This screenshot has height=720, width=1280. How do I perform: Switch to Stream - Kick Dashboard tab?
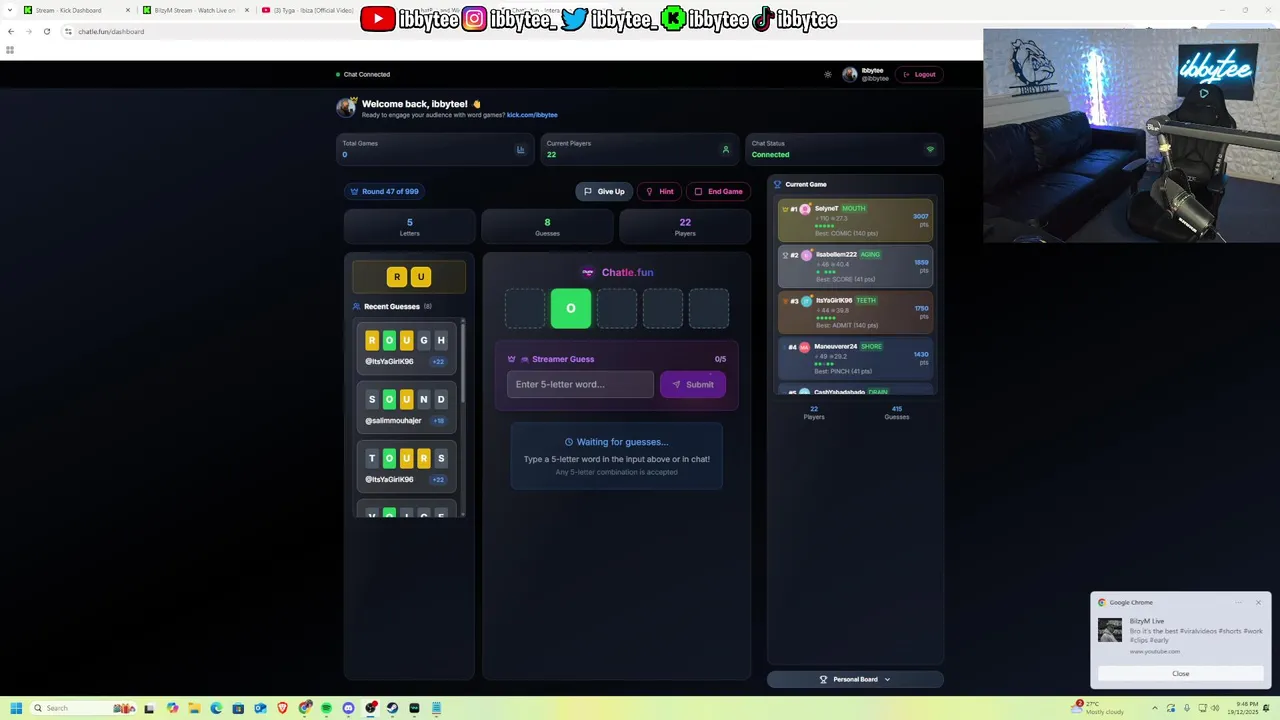(x=75, y=10)
